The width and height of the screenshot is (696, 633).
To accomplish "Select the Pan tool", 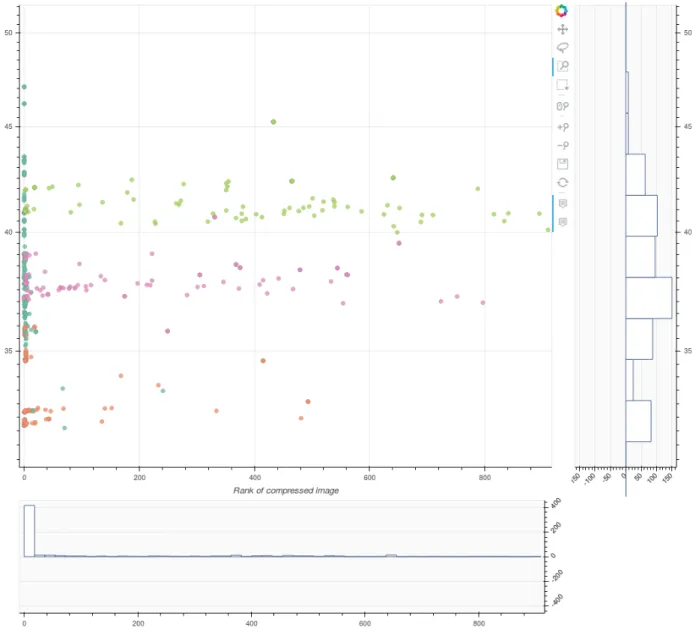I will (x=562, y=30).
